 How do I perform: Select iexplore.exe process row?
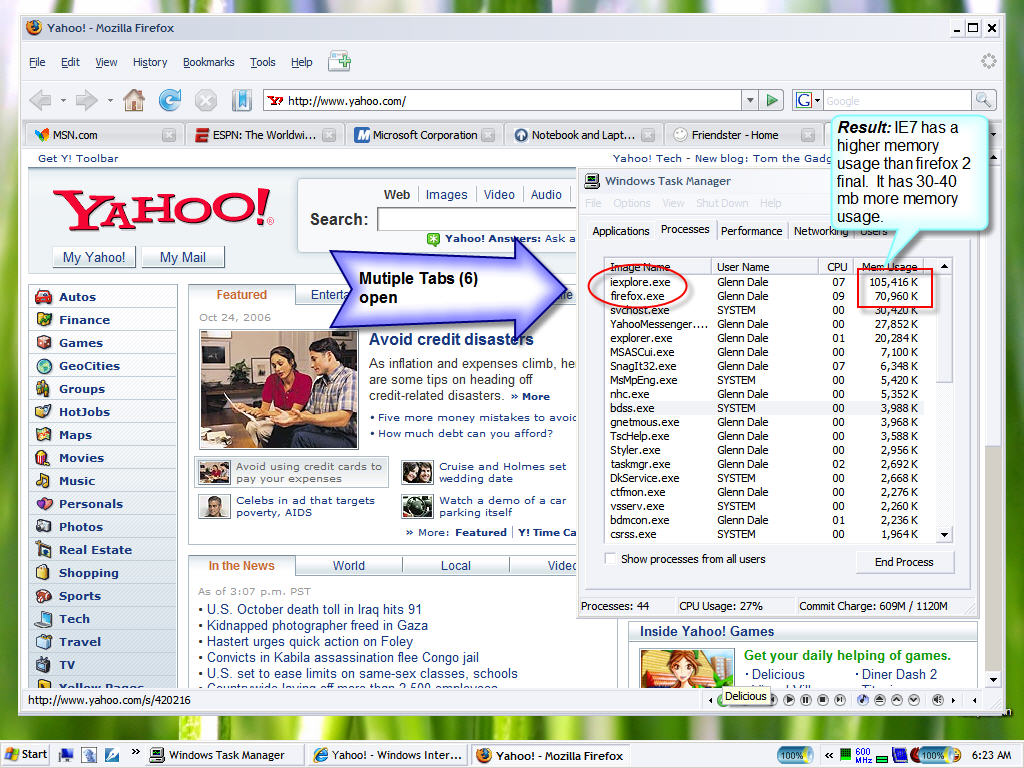pos(763,282)
